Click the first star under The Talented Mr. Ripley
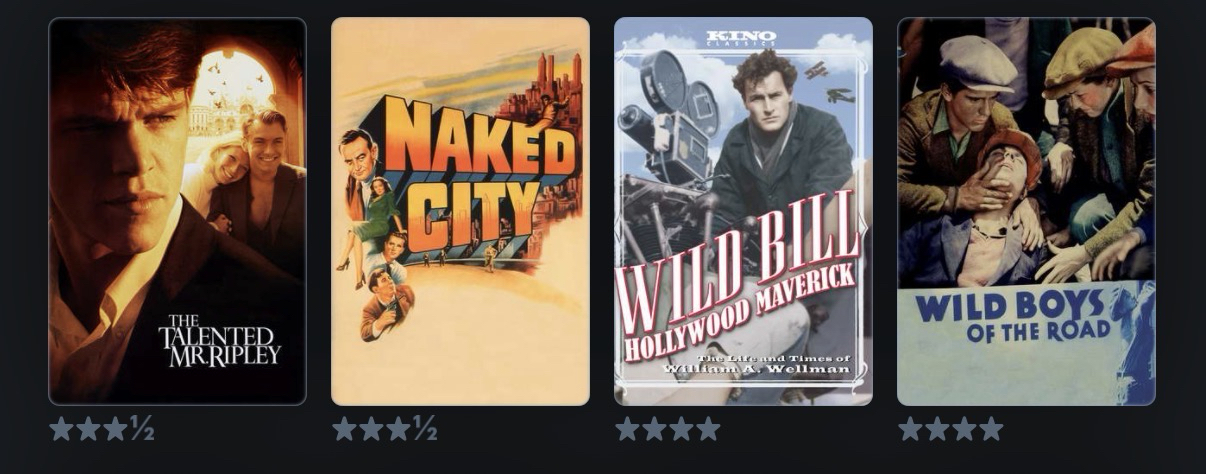 62,429
